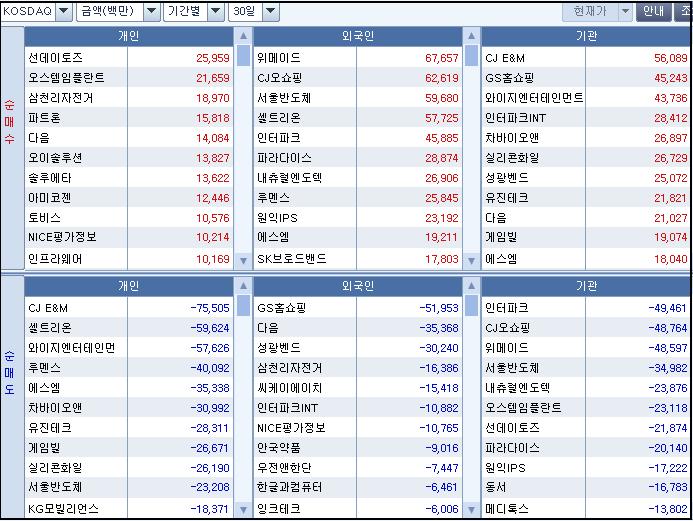Open the 30일 days dropdown
The image size is (693, 521).
[271, 11]
